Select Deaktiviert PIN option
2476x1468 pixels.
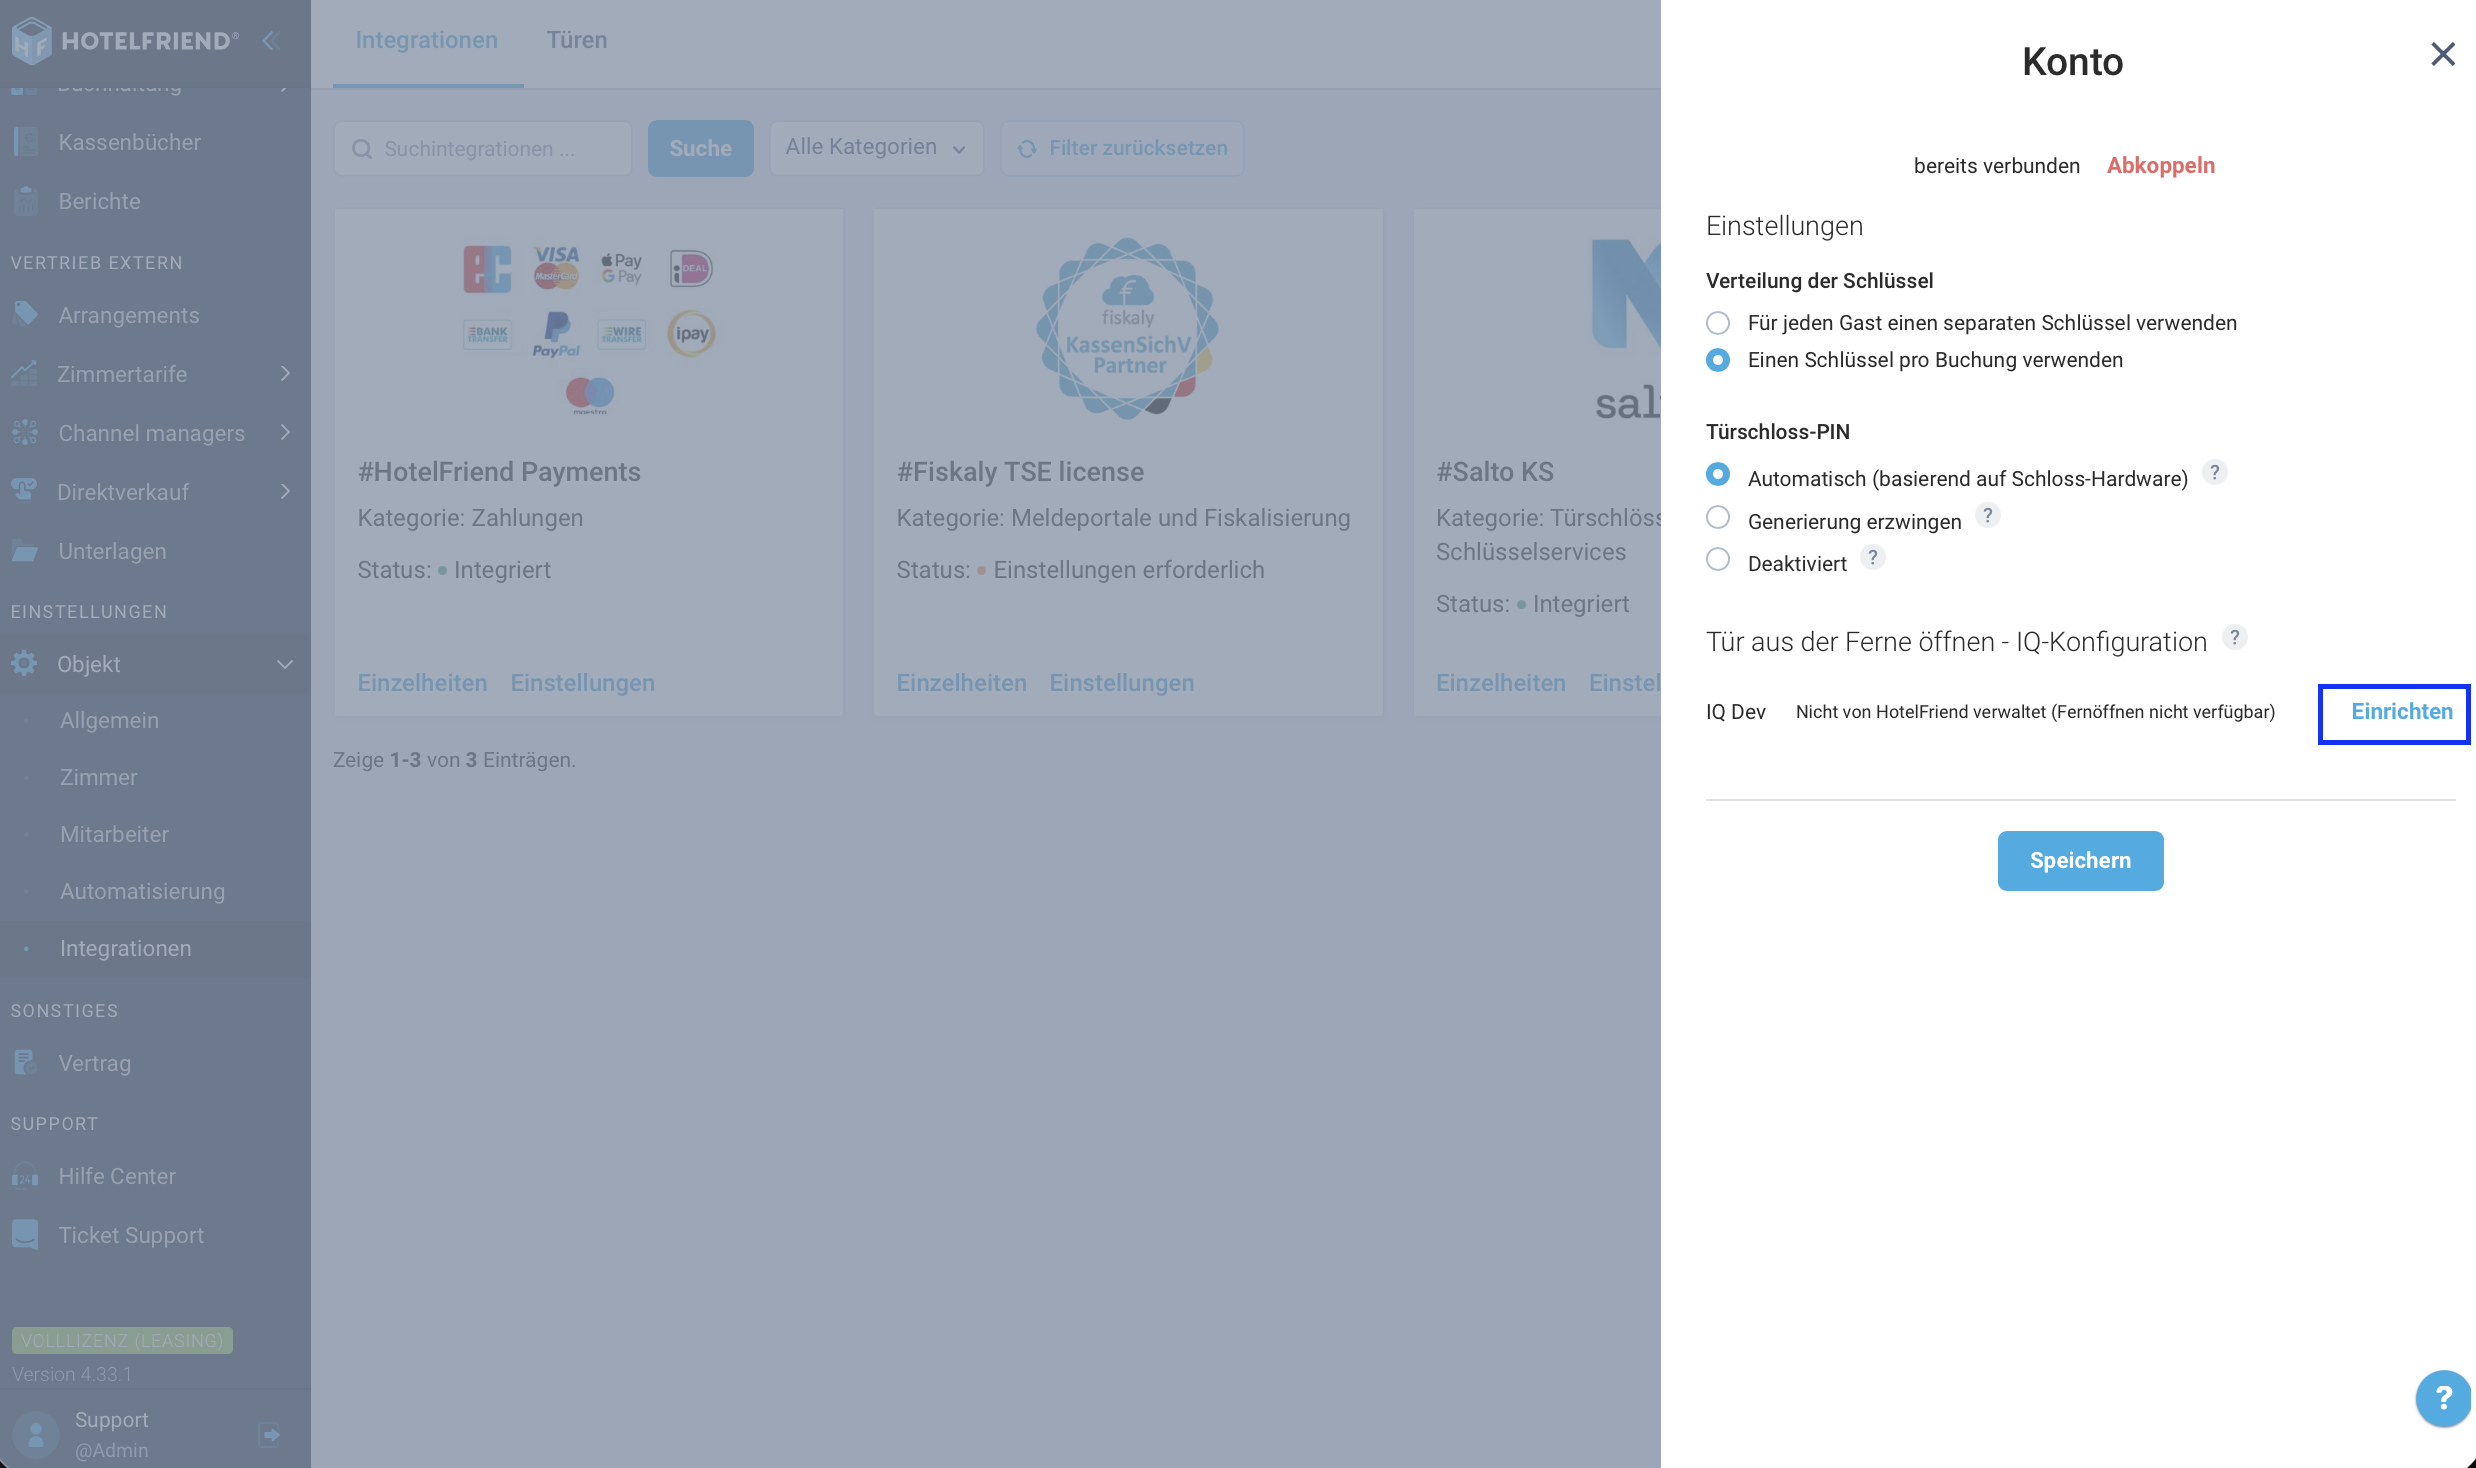point(1718,560)
